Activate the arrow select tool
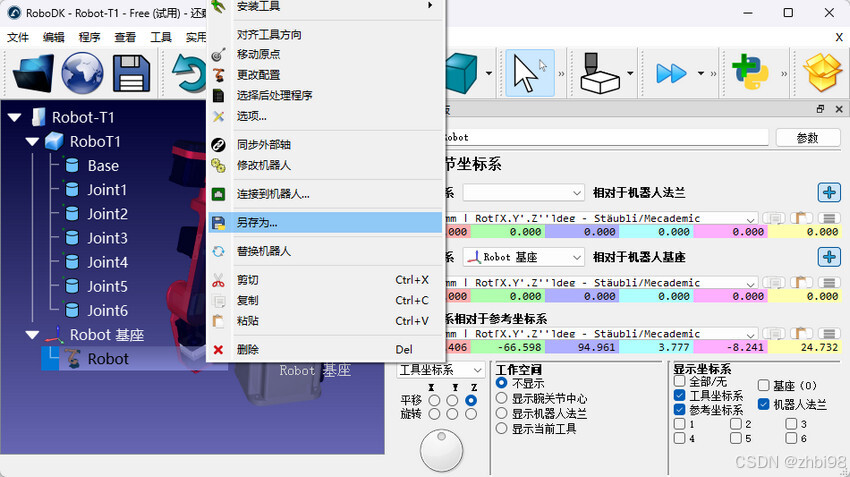 [530, 73]
